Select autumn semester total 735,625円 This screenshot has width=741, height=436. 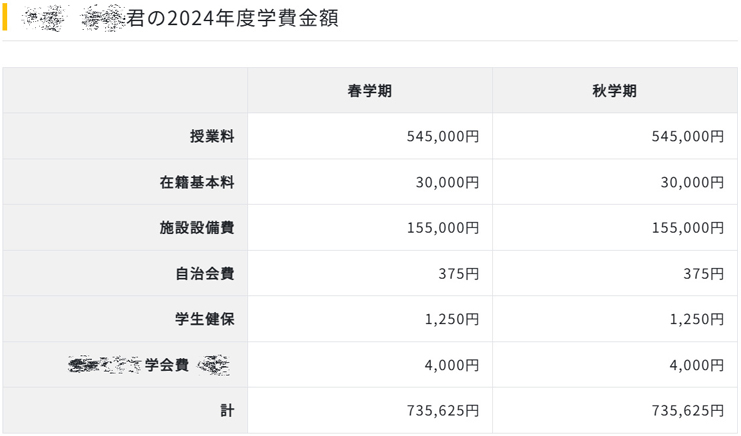pos(687,411)
